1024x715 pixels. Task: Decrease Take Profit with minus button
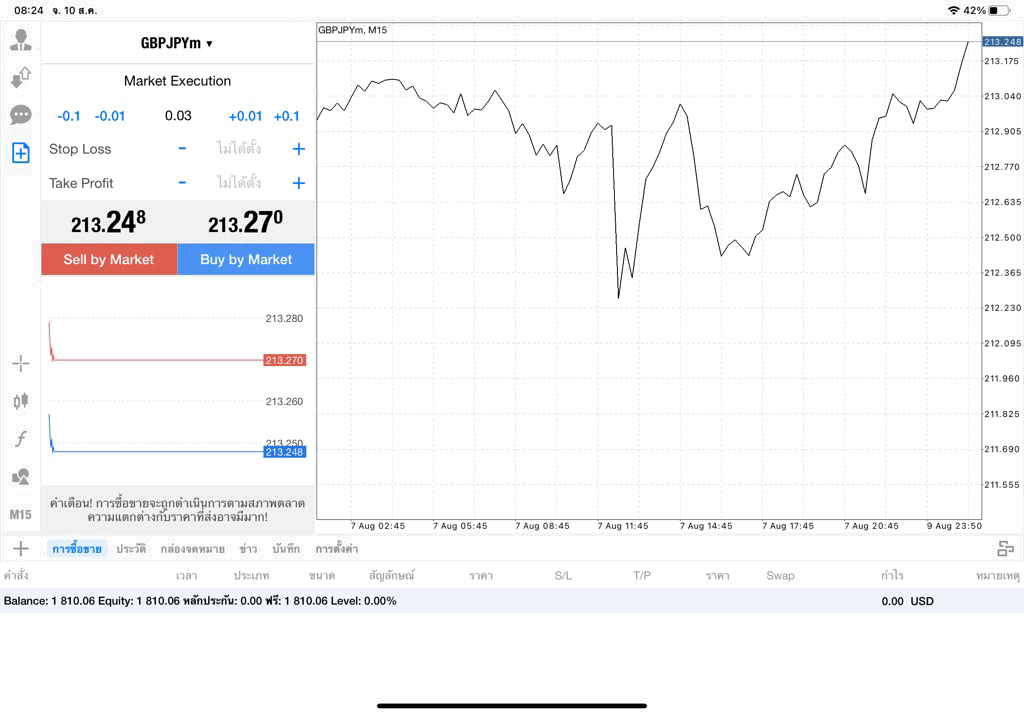click(x=182, y=183)
